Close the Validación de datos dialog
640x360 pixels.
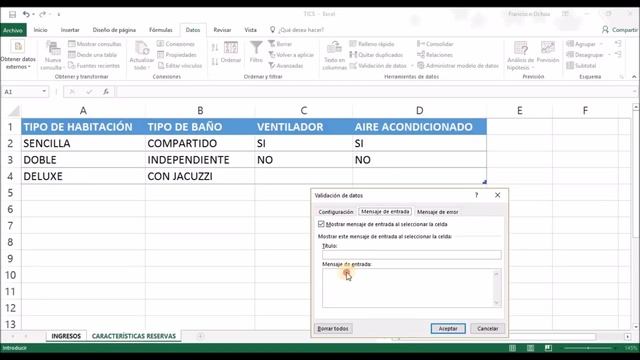coord(498,195)
